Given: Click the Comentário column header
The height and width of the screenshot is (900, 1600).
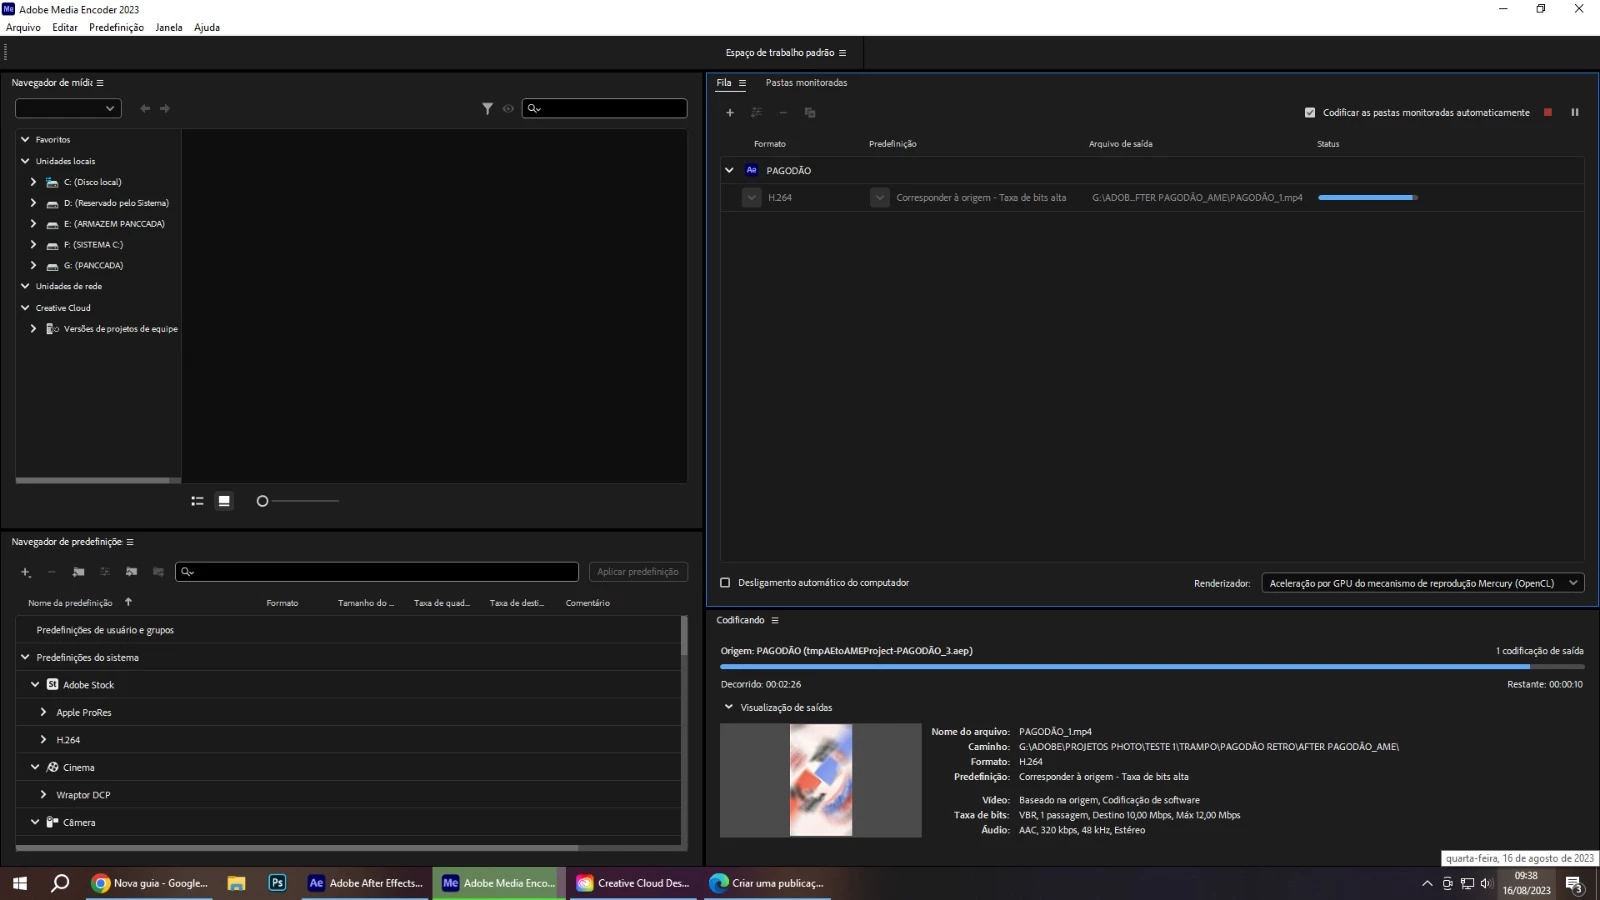Looking at the screenshot, I should (588, 603).
